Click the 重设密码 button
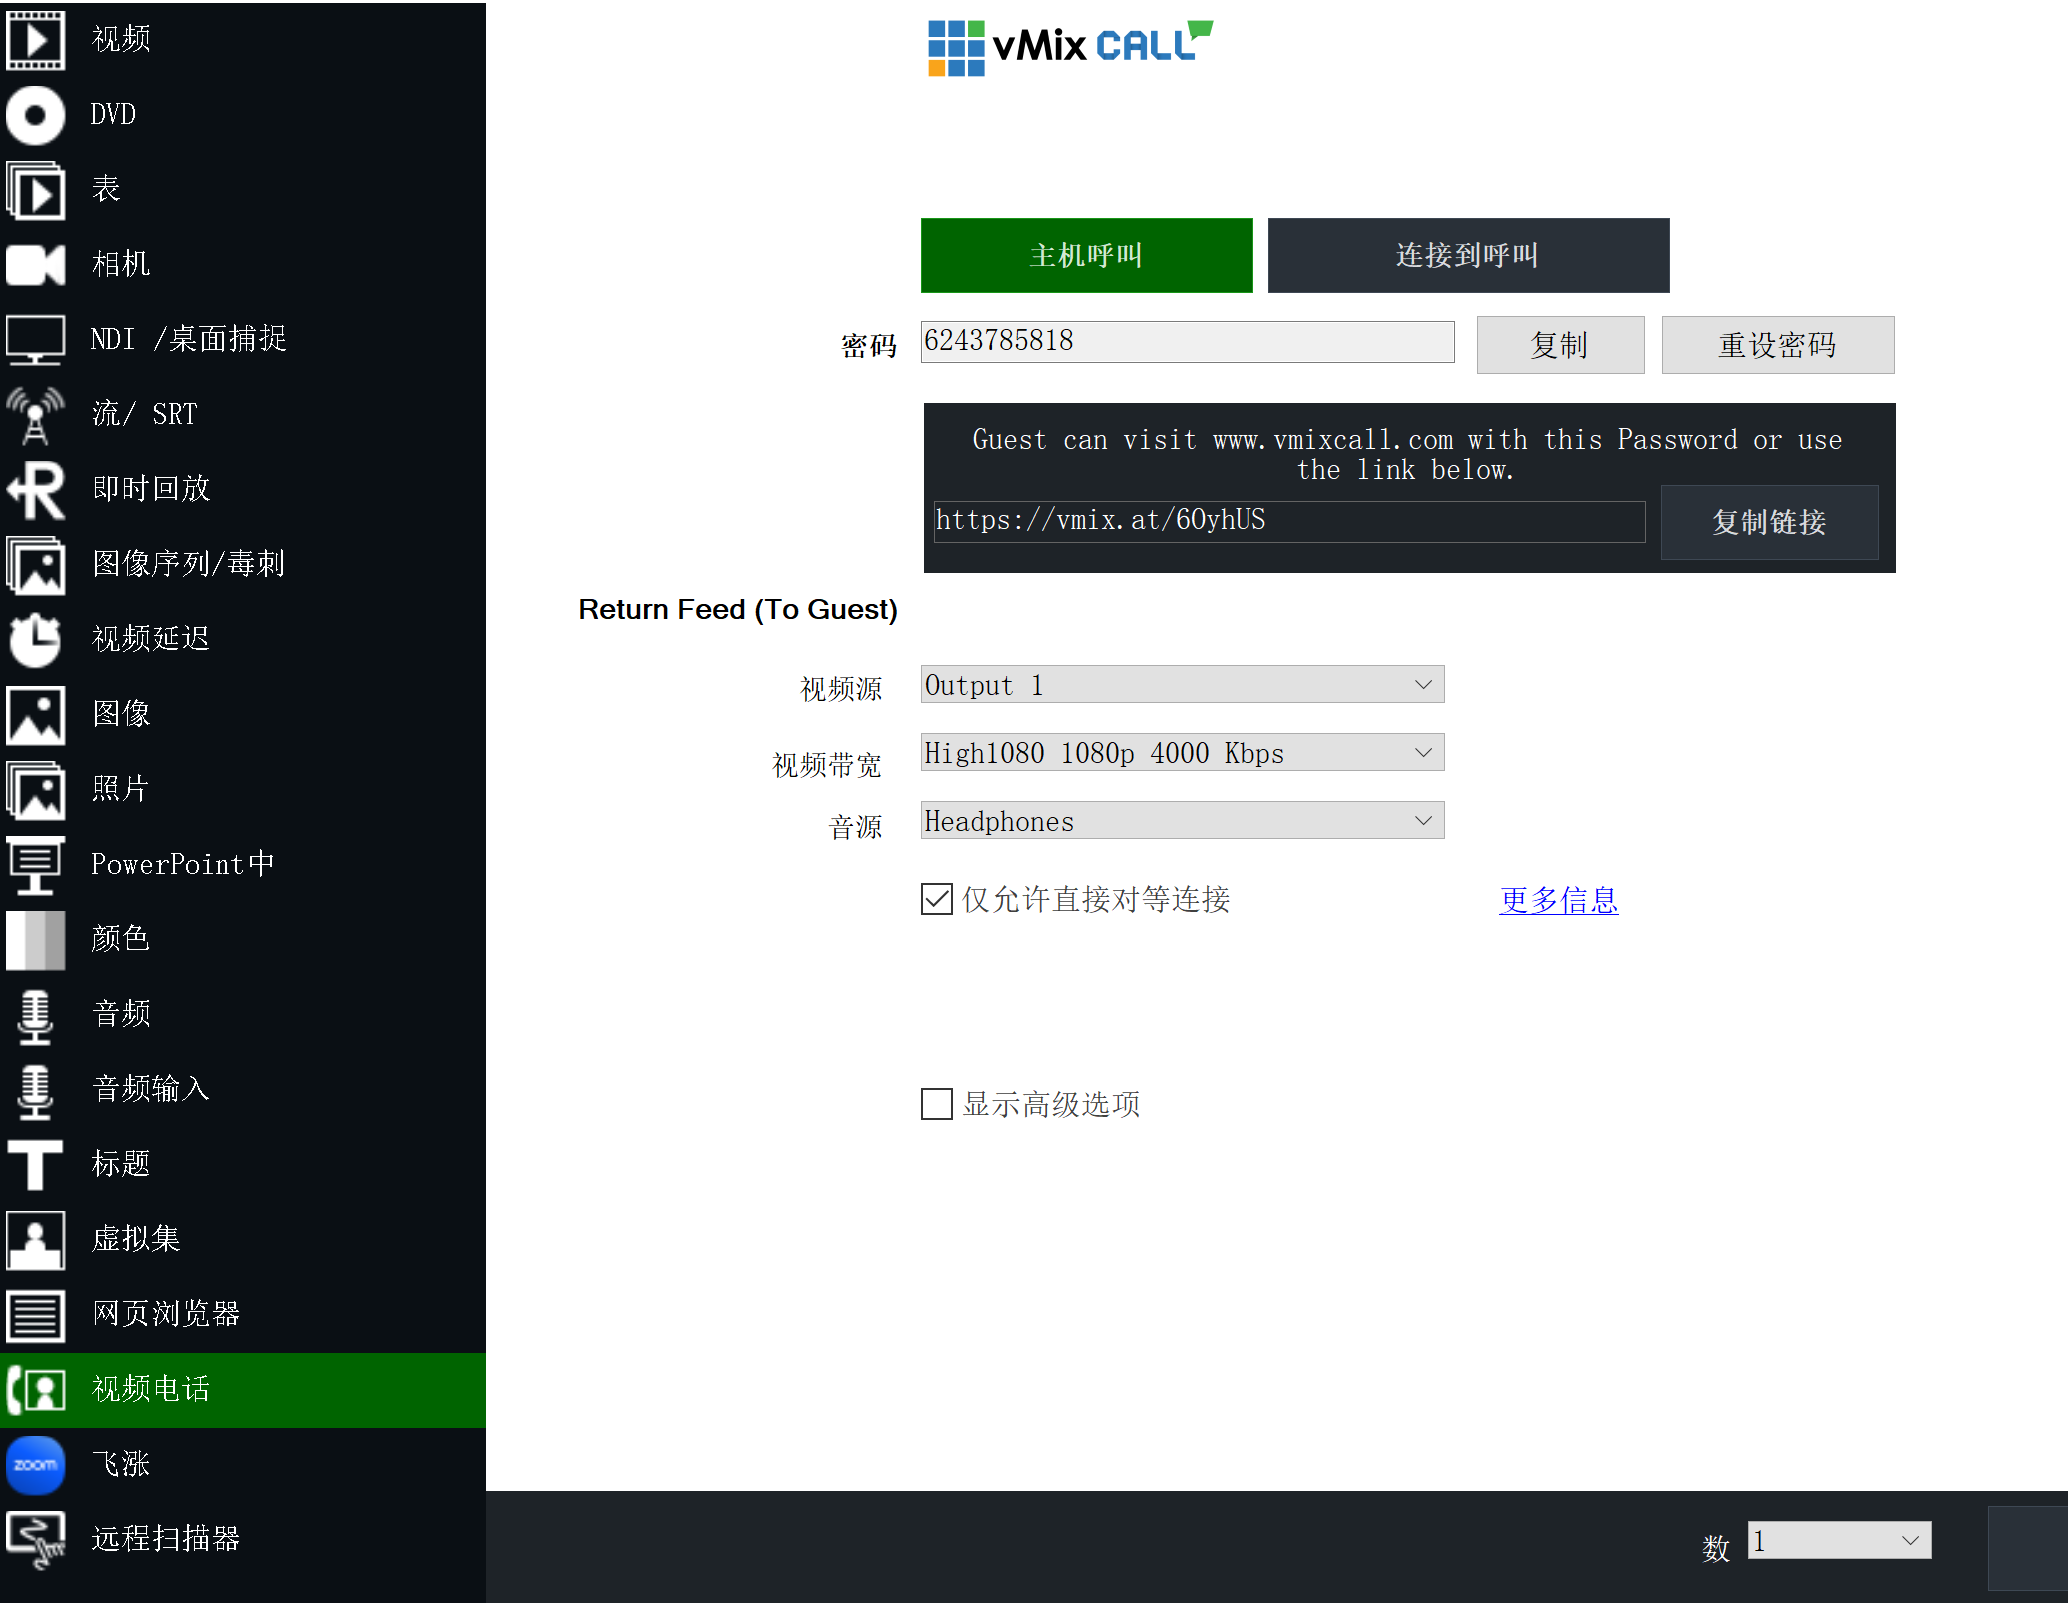Viewport: 2068px width, 1603px height. (1777, 345)
